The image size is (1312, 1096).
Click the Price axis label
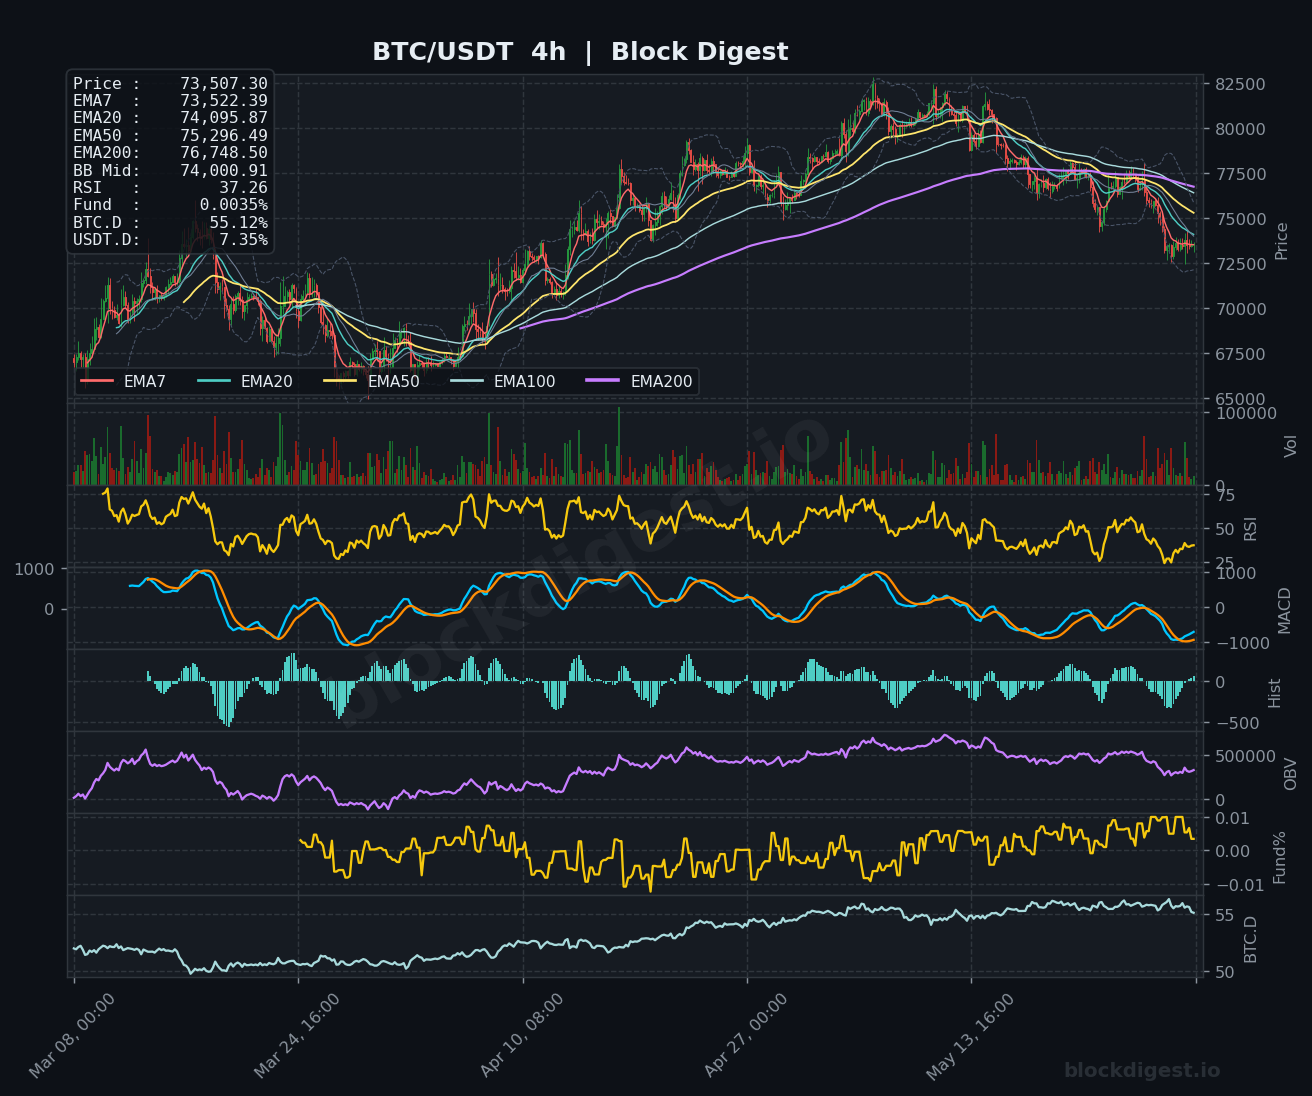1282,241
